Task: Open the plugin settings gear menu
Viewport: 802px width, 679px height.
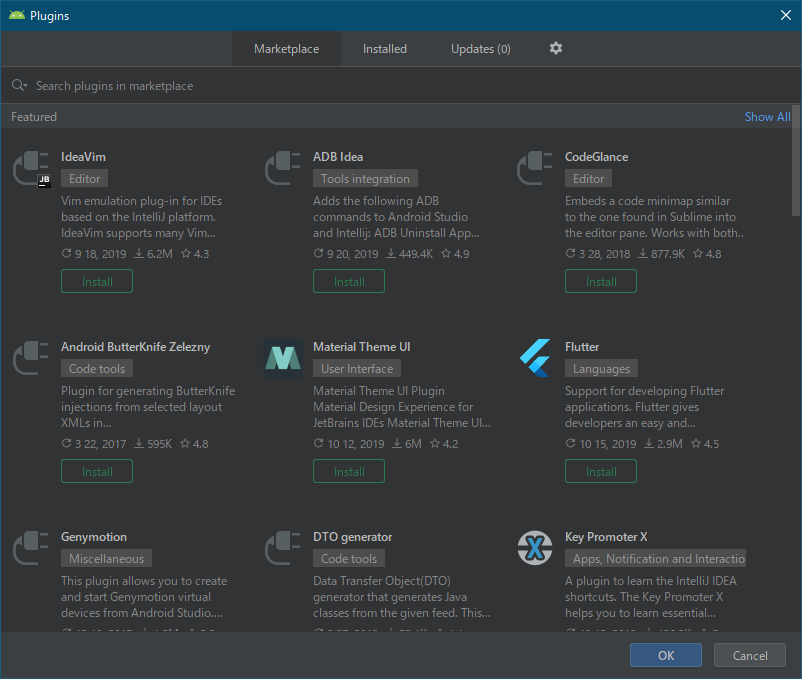Action: [556, 48]
